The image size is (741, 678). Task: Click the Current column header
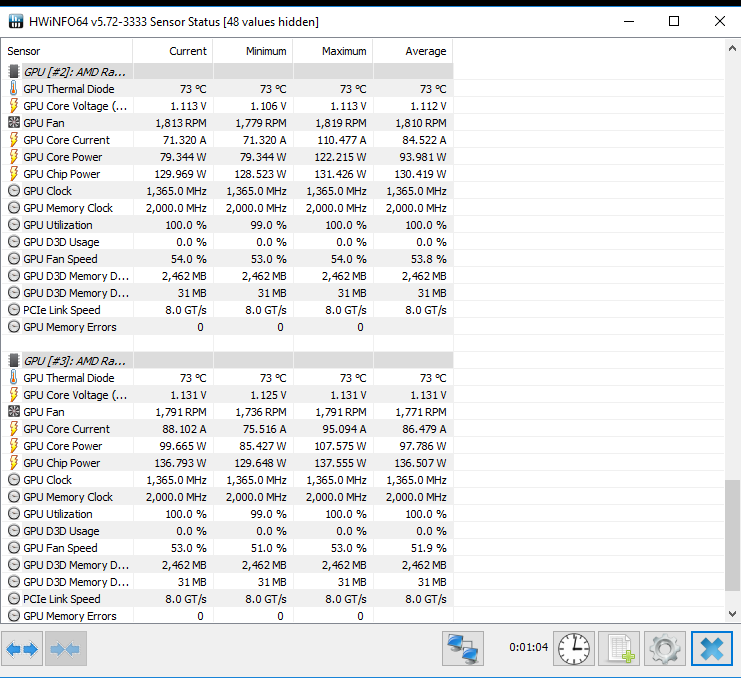(173, 51)
